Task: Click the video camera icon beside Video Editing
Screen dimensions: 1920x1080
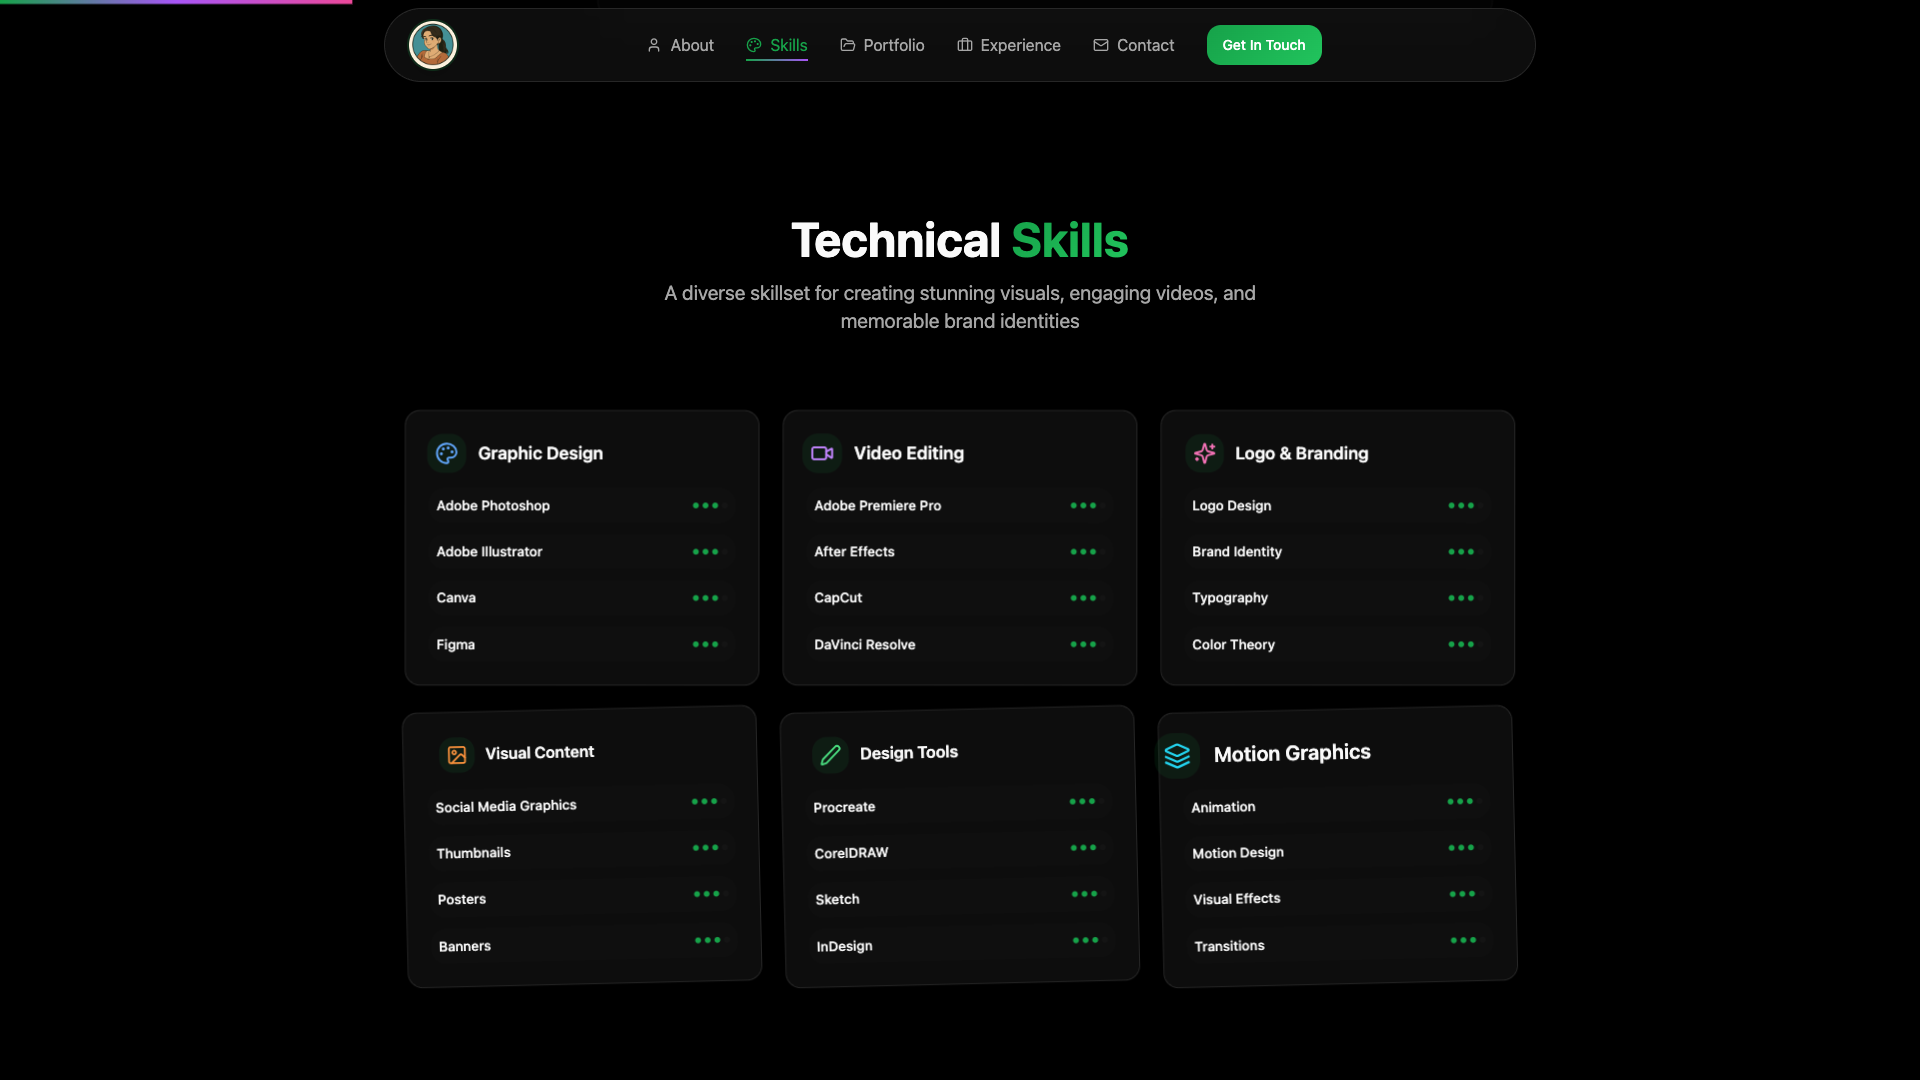Action: (822, 453)
